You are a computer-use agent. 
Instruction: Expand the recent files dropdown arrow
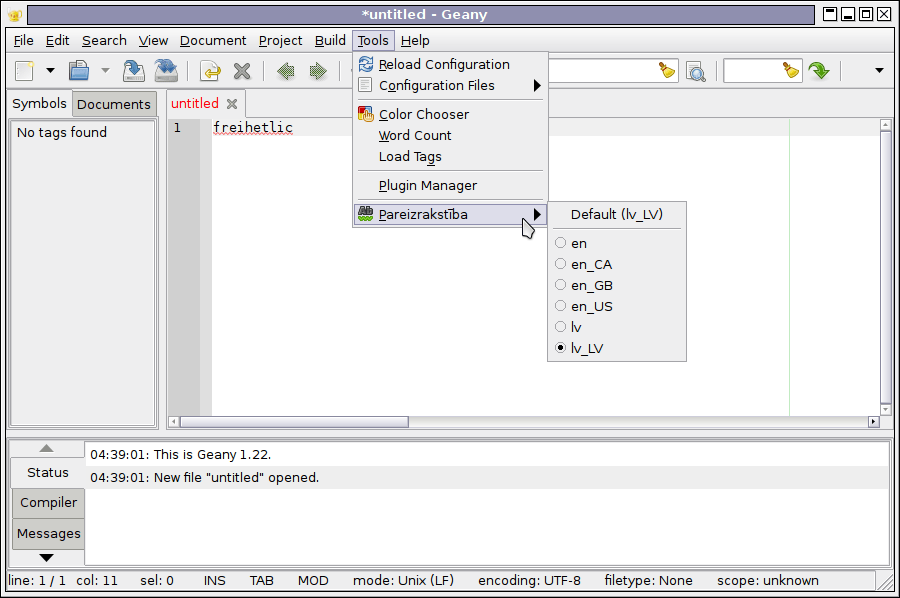[x=105, y=71]
